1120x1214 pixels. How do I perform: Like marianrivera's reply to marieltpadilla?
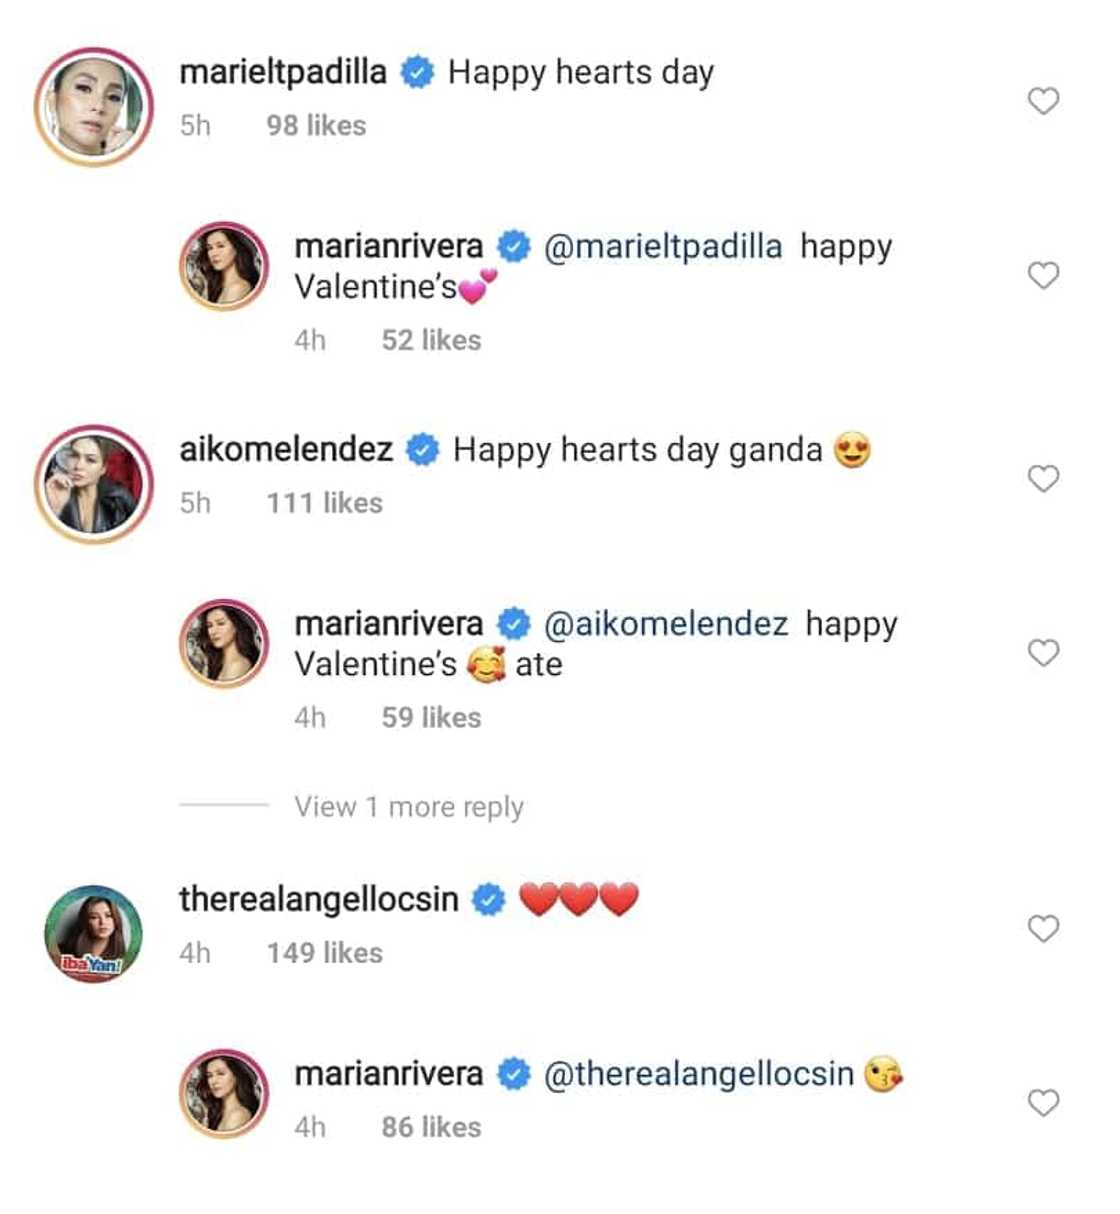(1043, 275)
